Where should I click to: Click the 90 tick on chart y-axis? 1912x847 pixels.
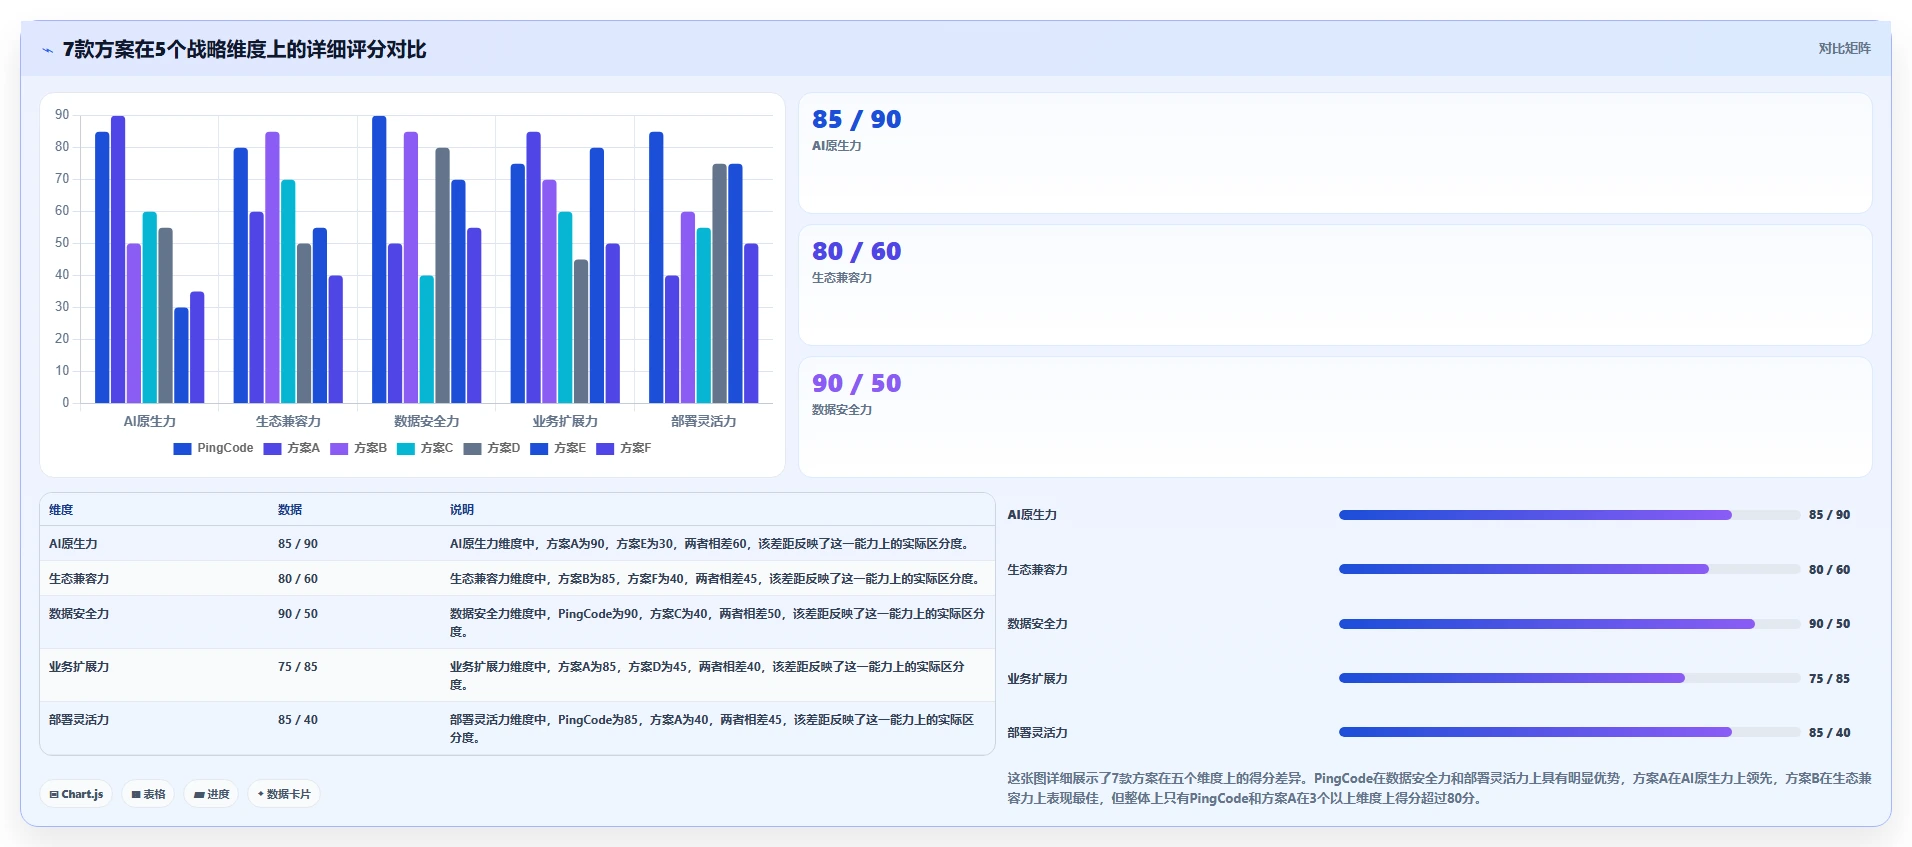pos(62,115)
